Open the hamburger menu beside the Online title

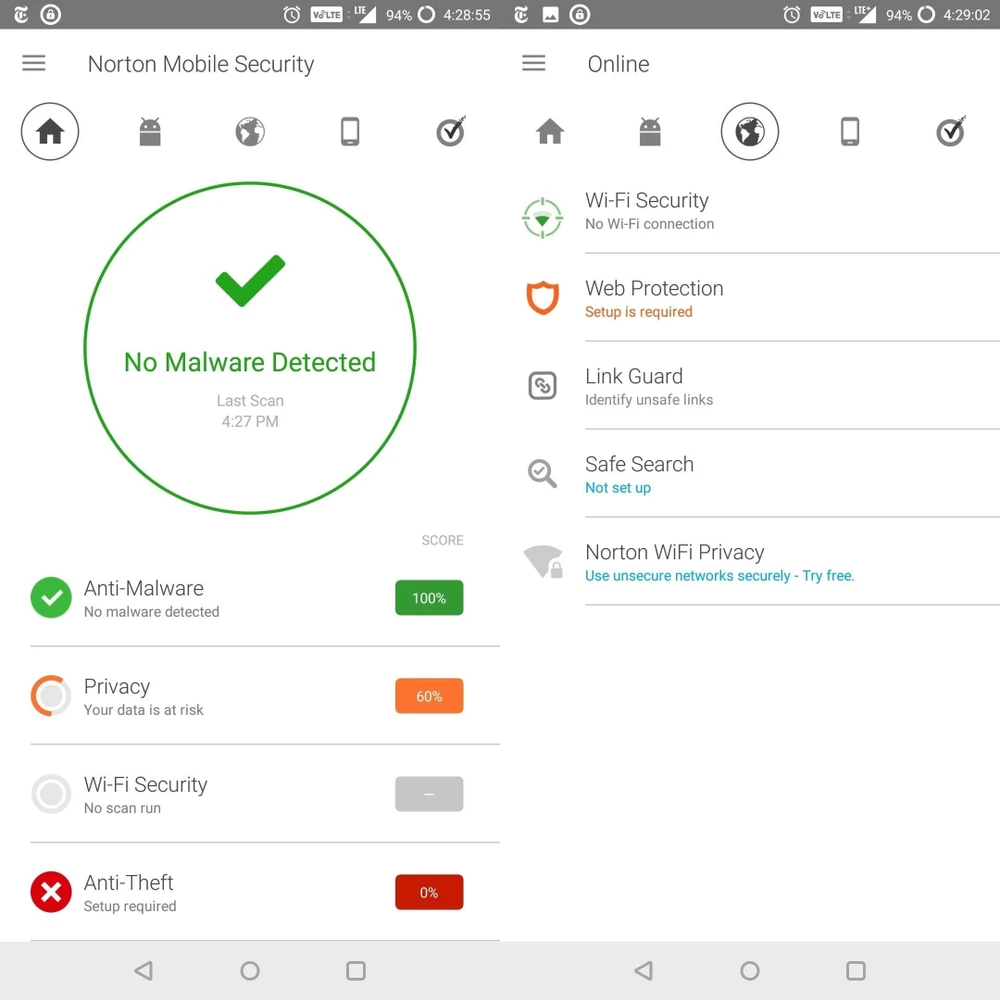(534, 63)
